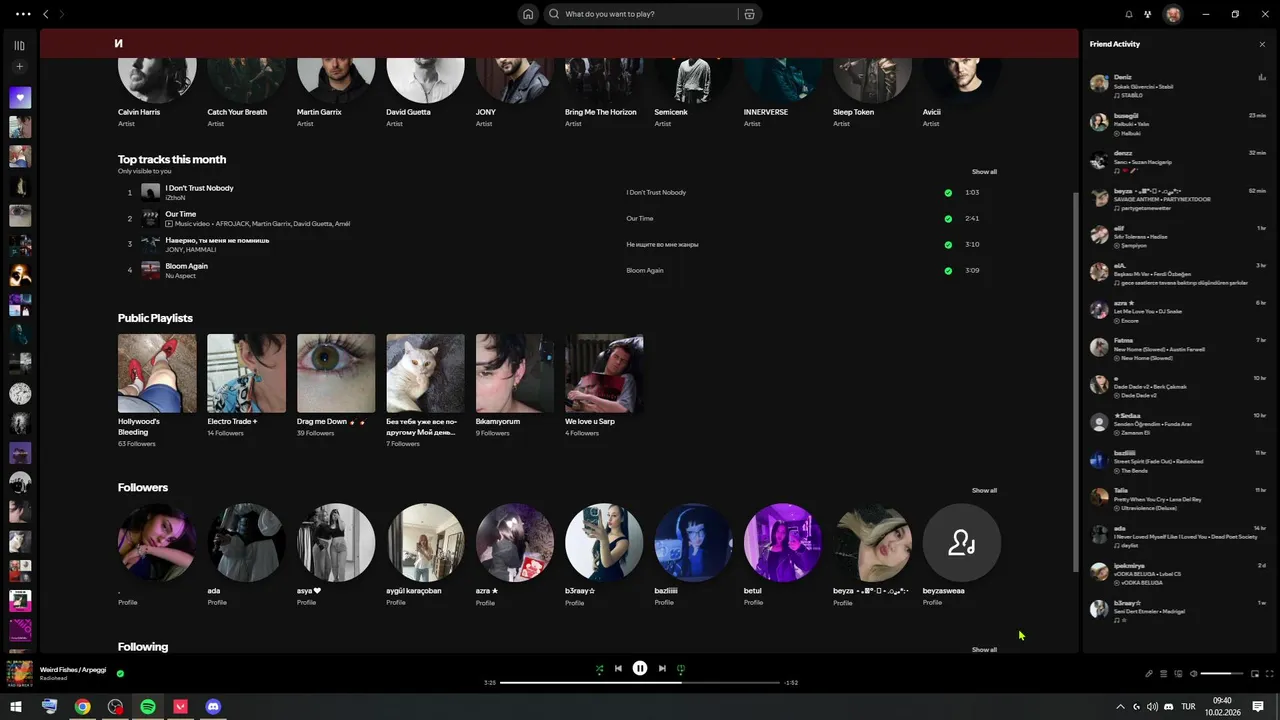Click the music video icon under Our Time
The height and width of the screenshot is (720, 1280).
[169, 224]
